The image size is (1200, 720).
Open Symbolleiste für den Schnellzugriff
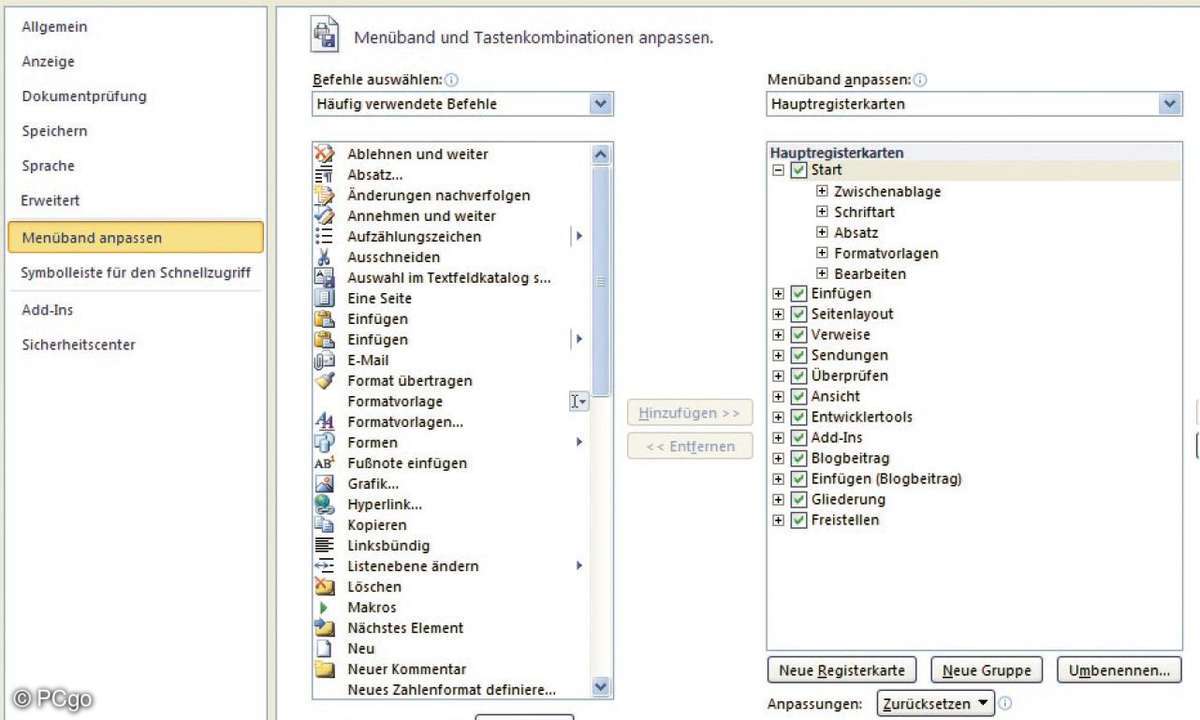tap(136, 272)
